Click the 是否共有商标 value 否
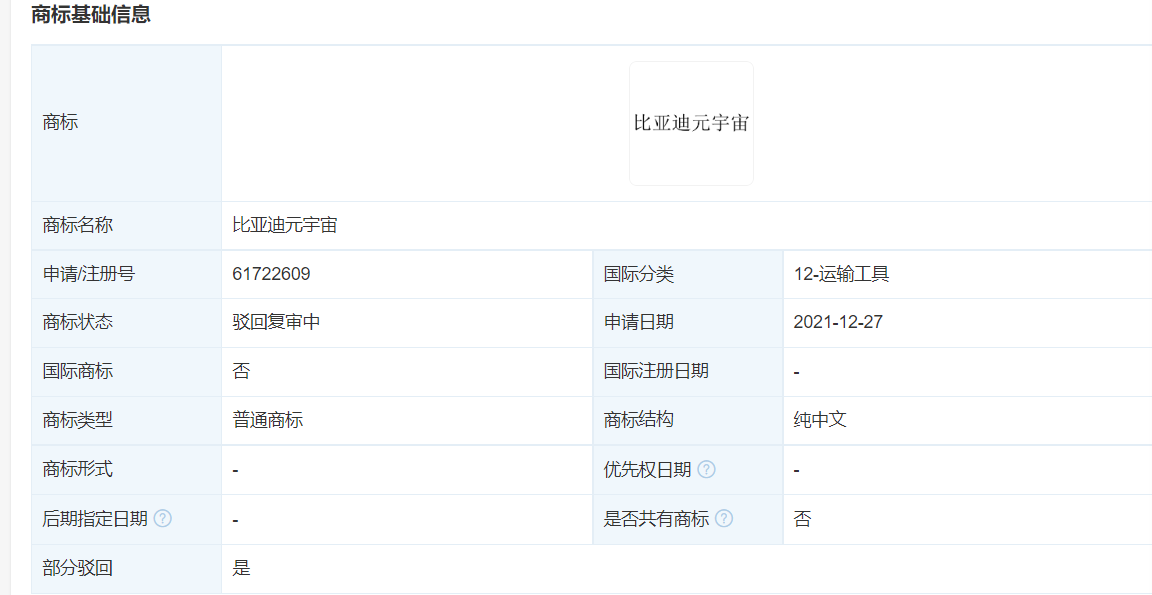The width and height of the screenshot is (1152, 595). click(802, 519)
